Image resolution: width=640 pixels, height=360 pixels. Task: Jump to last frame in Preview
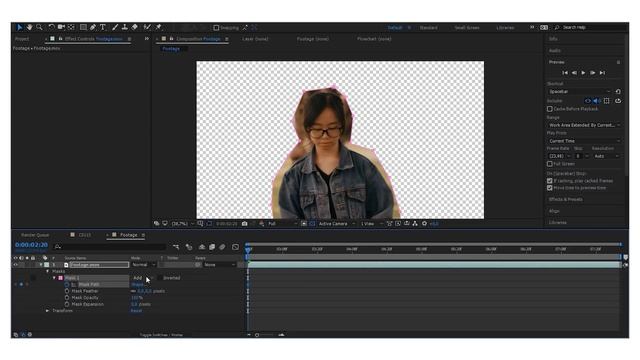(x=602, y=73)
